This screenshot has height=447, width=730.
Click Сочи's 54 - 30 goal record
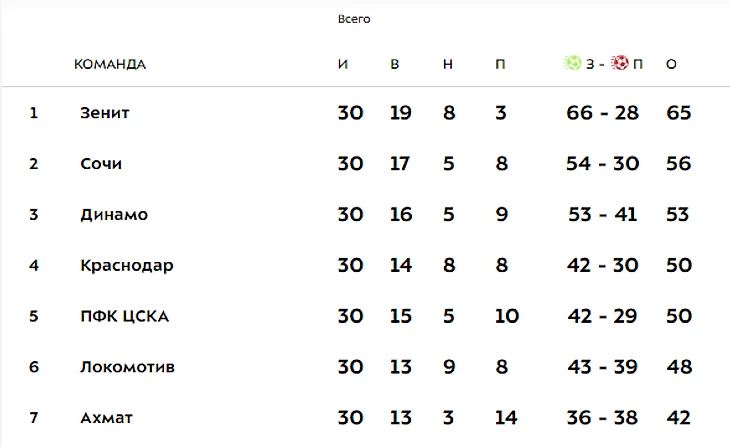coord(602,163)
